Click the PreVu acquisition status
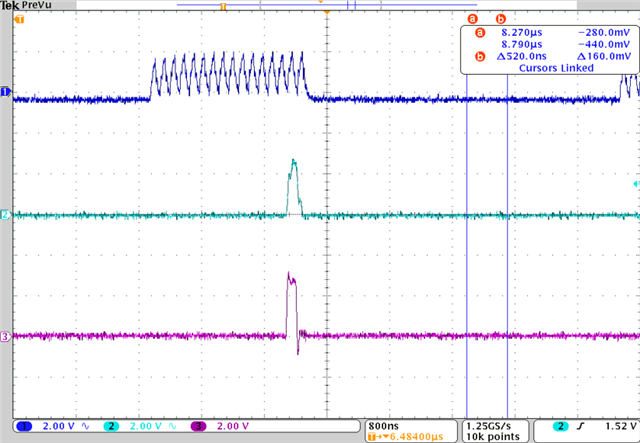 tap(36, 6)
